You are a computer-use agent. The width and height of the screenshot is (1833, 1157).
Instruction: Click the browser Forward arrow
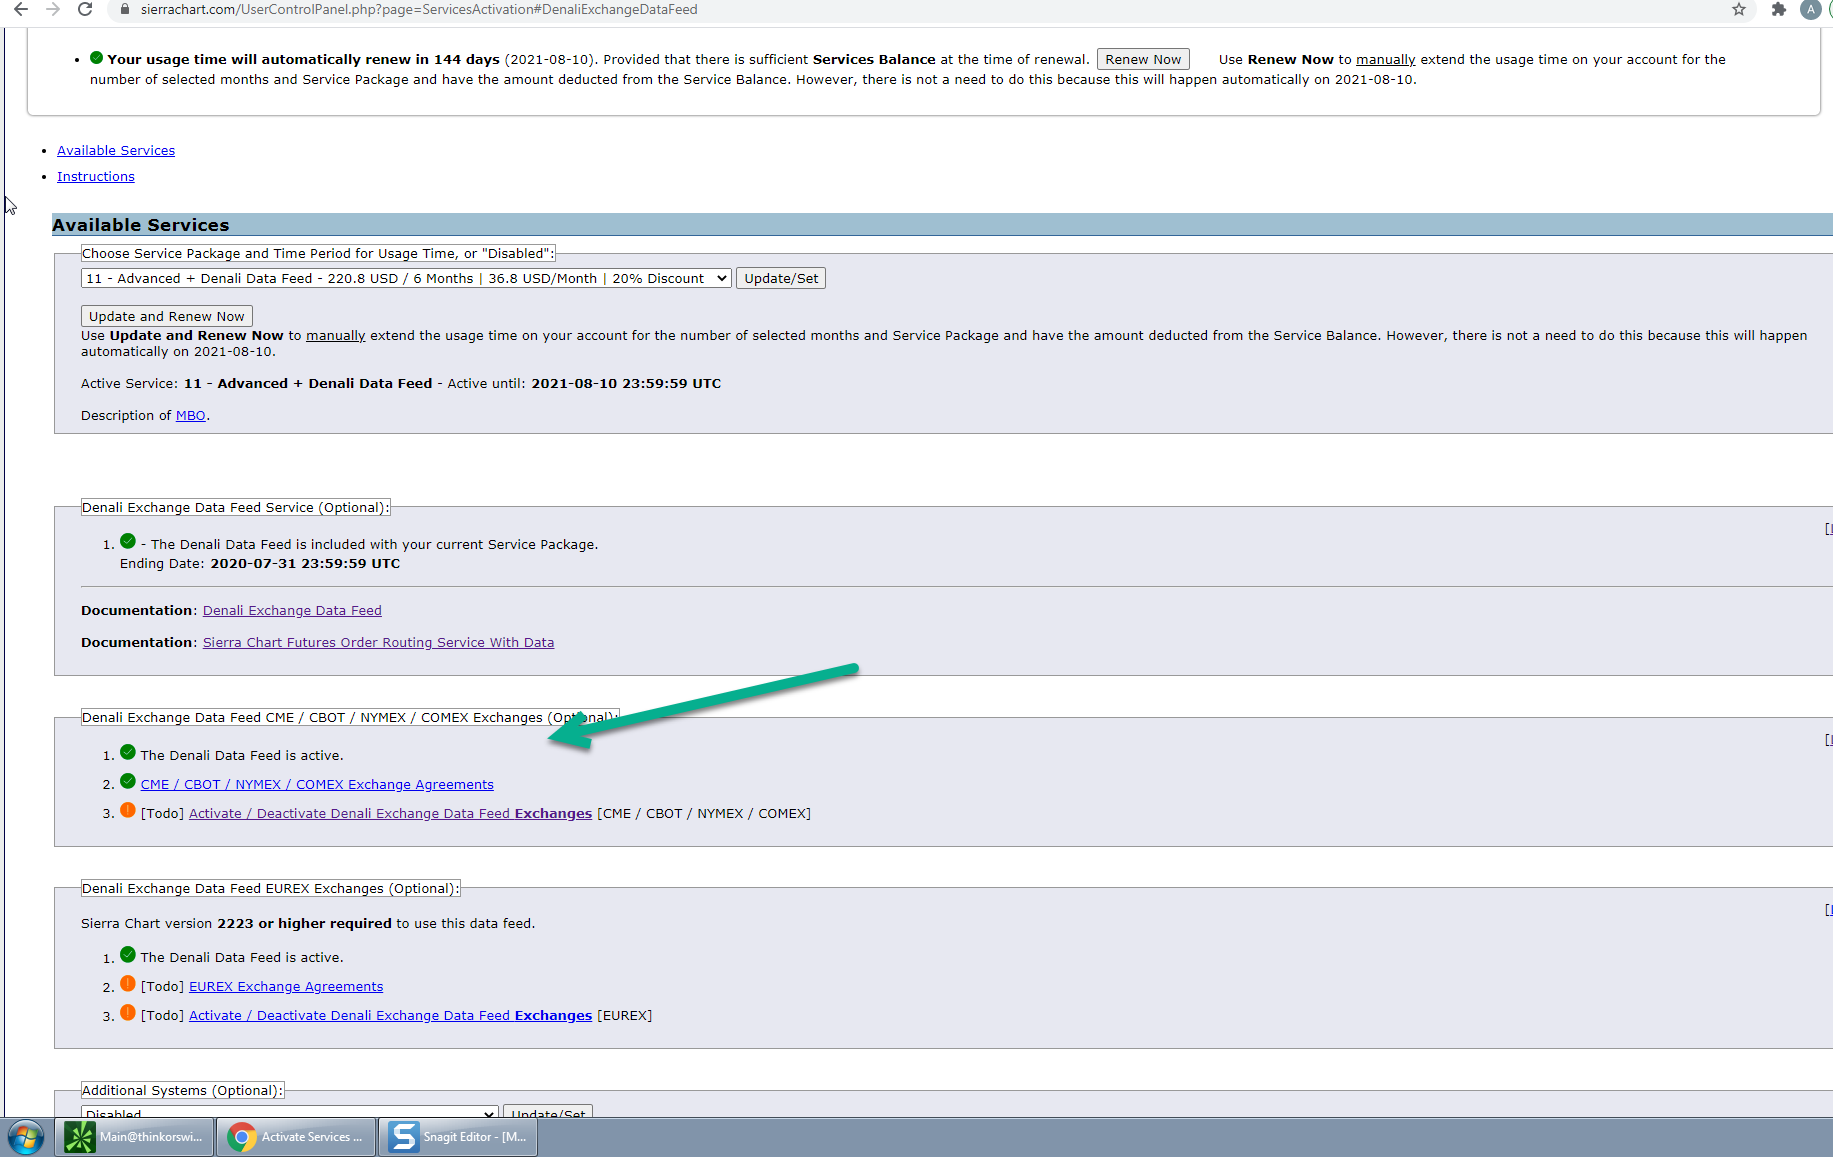[x=53, y=9]
